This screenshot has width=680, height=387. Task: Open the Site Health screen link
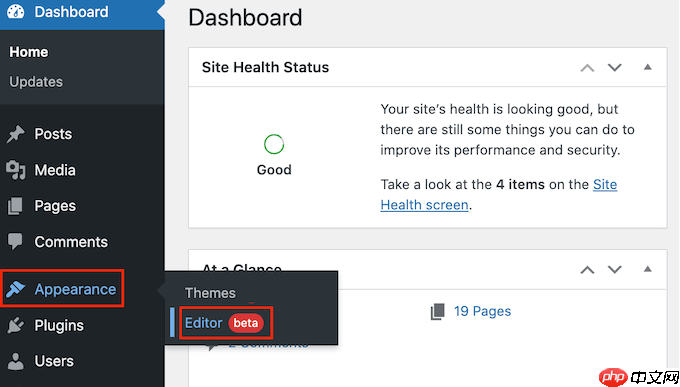coord(499,194)
